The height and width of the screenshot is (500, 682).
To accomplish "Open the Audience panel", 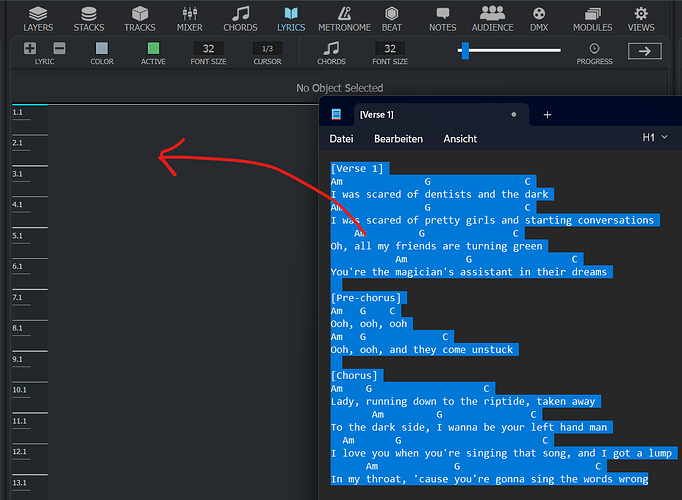I will tap(492, 19).
